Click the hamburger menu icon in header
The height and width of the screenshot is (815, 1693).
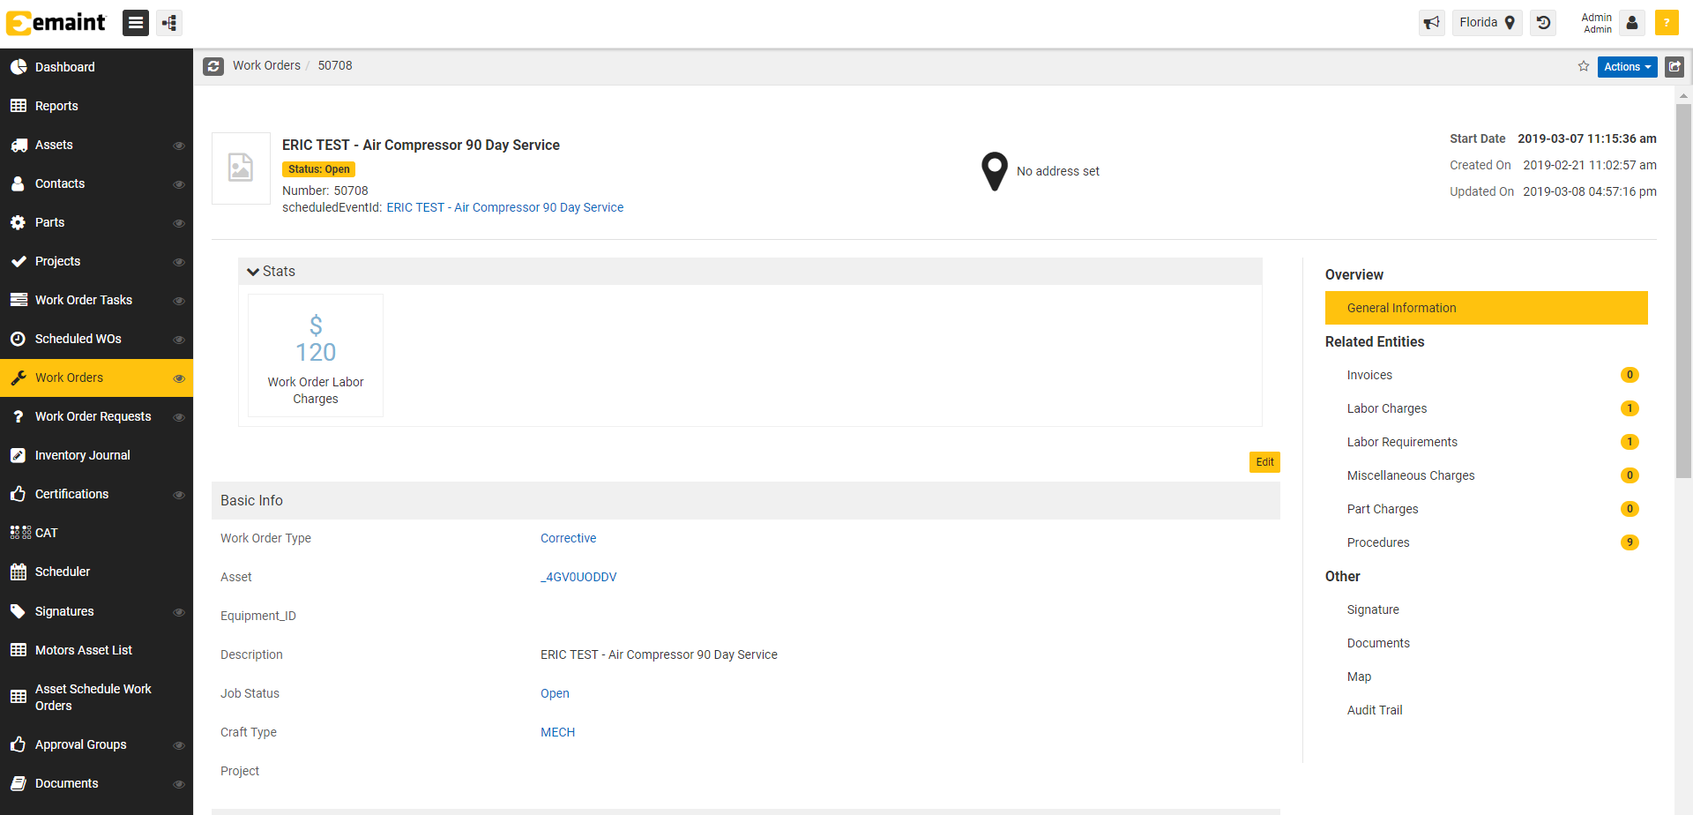136,22
